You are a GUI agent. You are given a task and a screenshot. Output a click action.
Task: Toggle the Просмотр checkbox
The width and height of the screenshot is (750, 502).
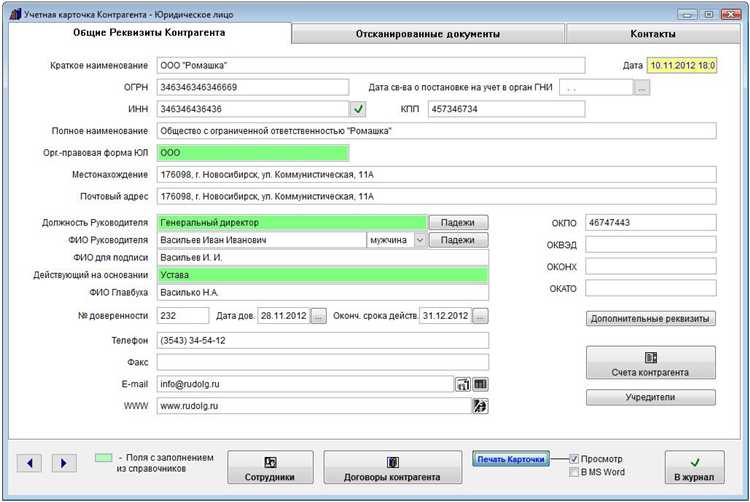click(574, 459)
